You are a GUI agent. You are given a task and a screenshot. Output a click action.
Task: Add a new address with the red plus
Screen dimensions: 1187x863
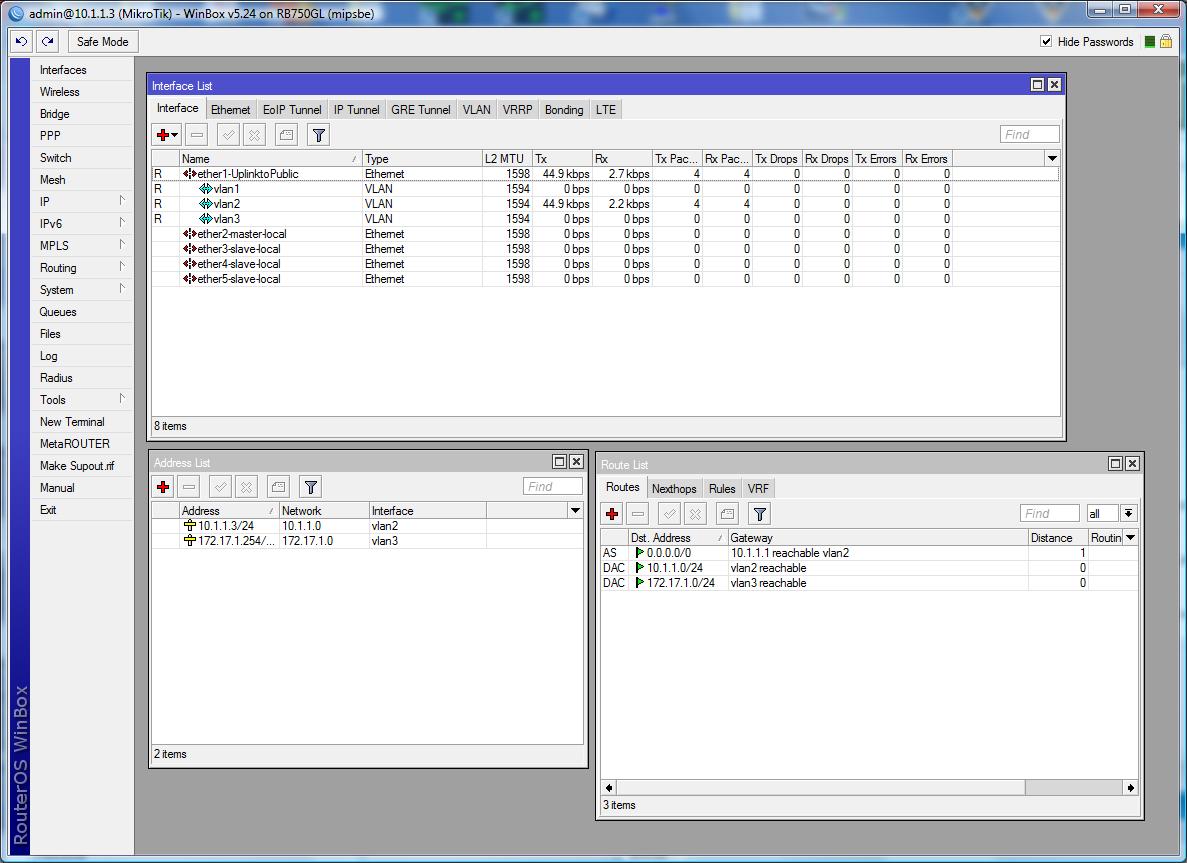click(x=162, y=487)
